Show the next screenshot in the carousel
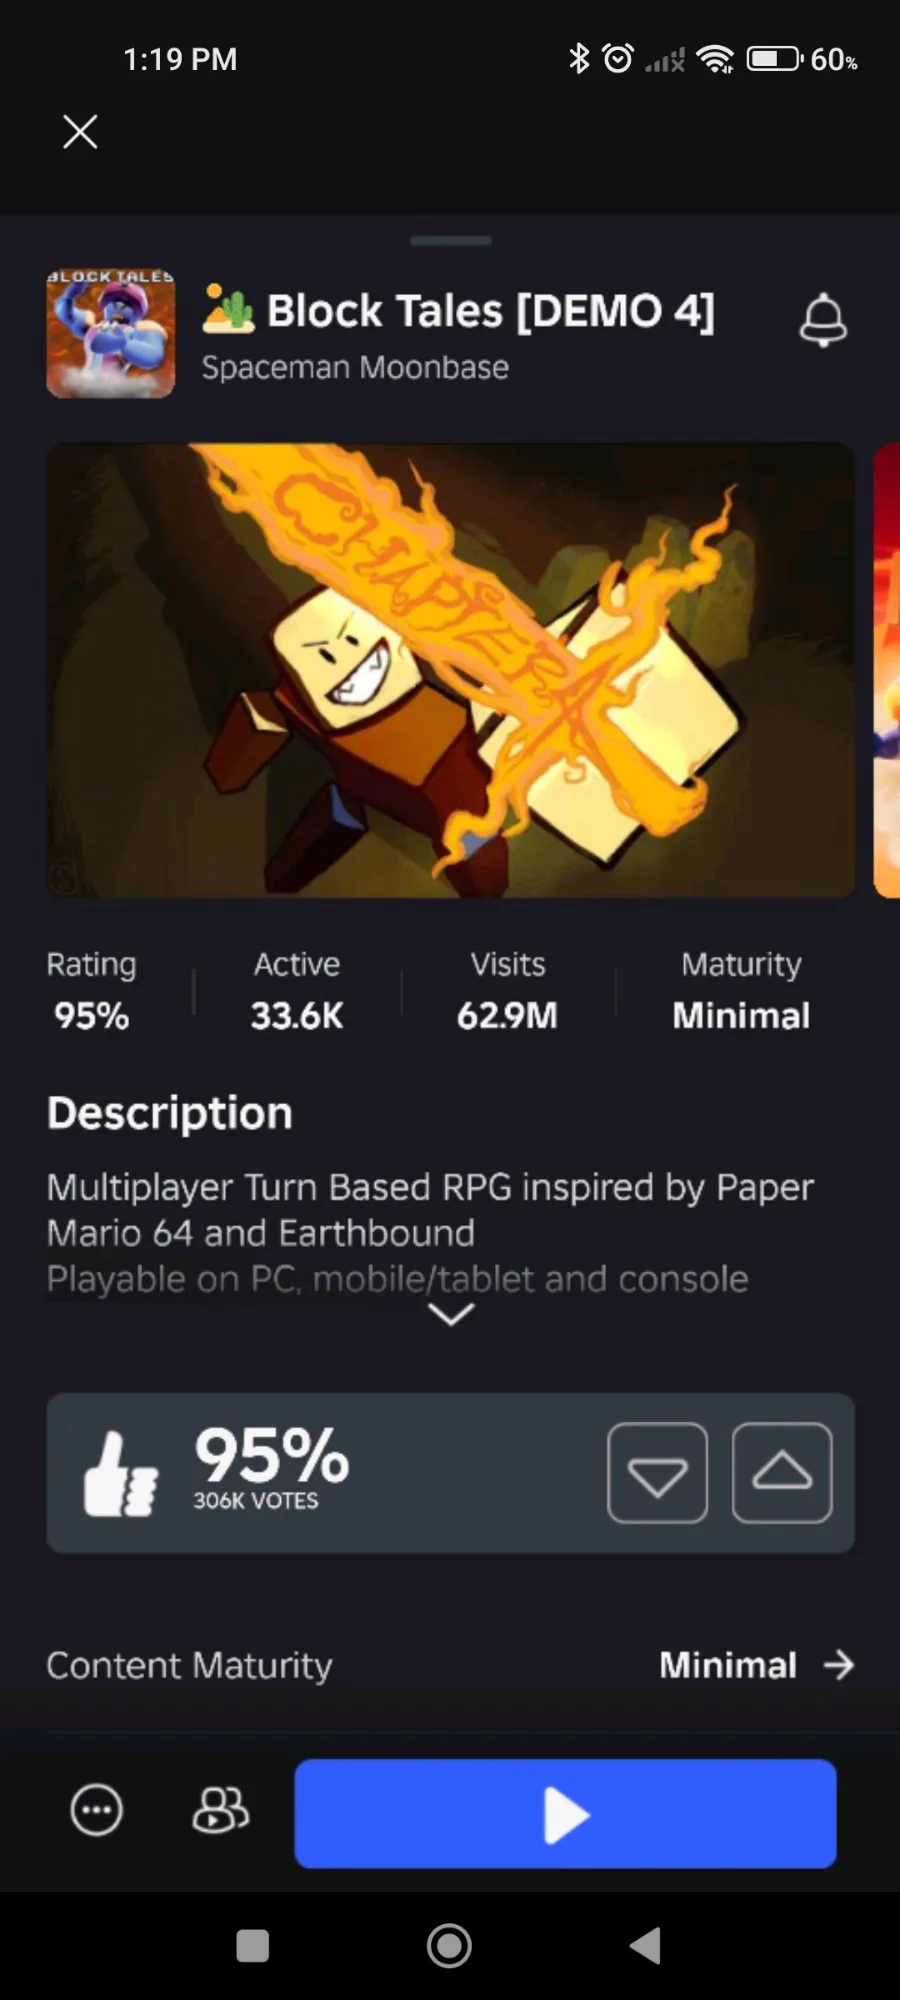 pos(887,670)
